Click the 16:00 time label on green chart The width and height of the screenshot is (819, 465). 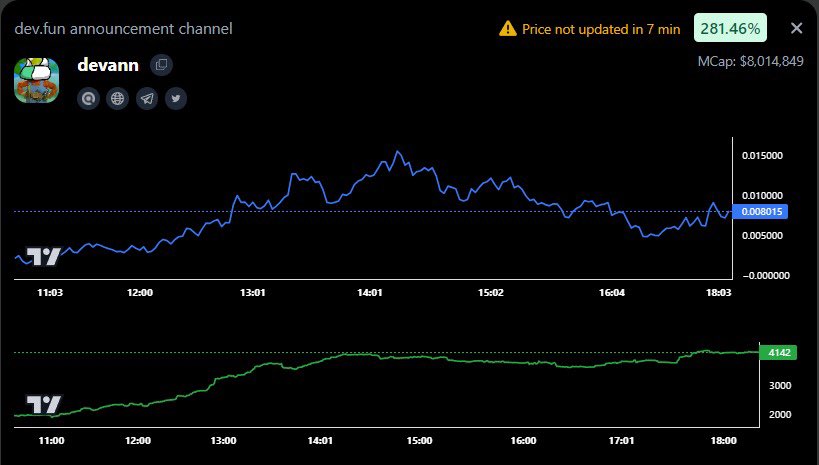[x=523, y=441]
